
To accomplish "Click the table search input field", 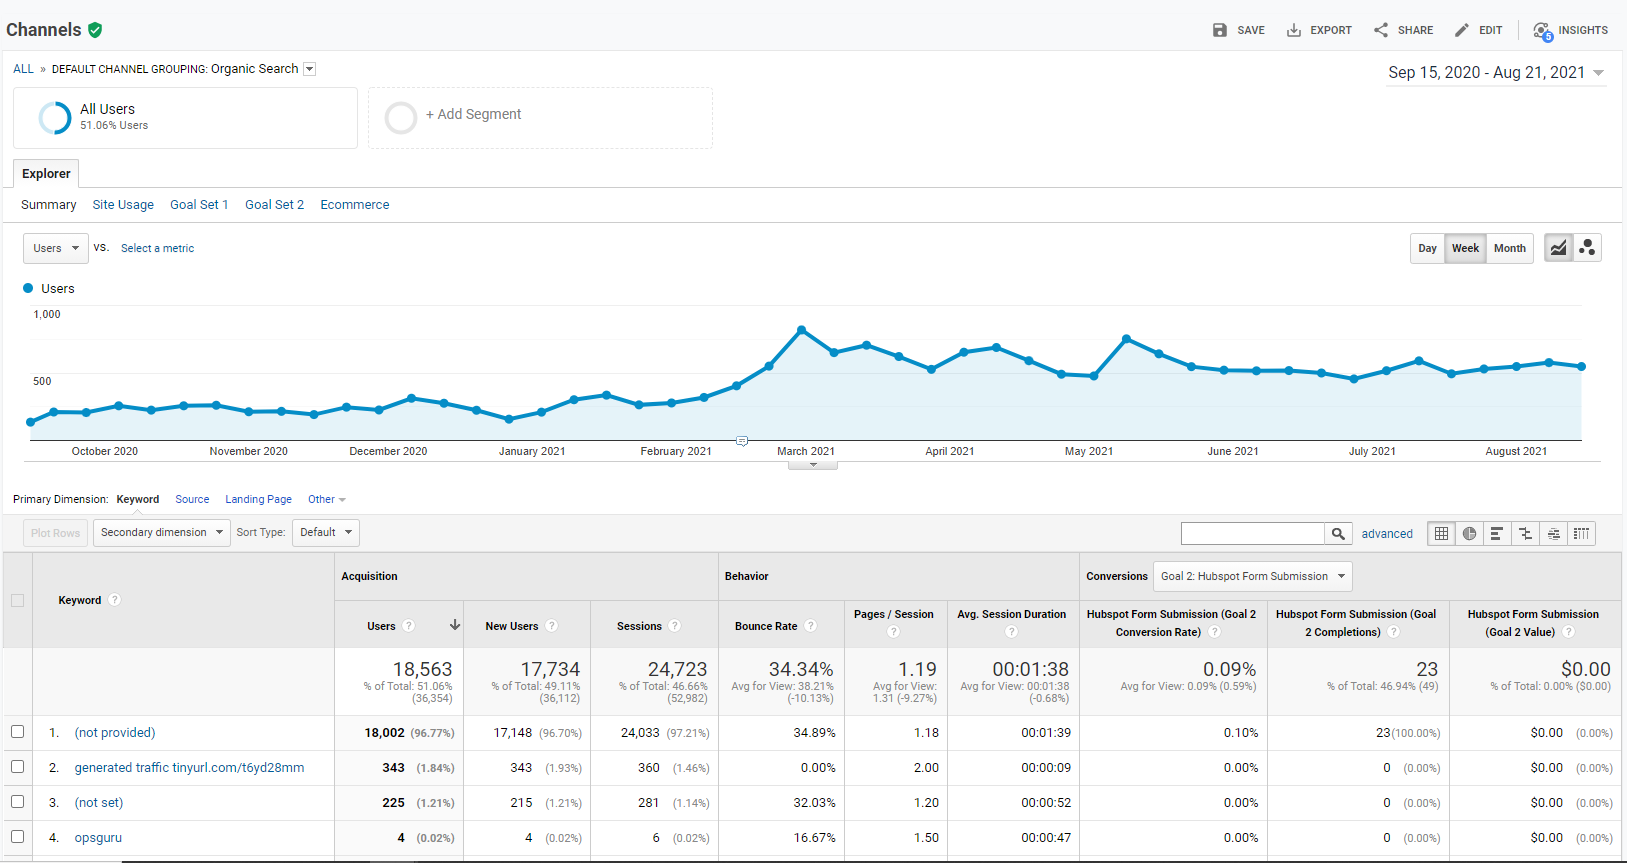I will click(x=1253, y=534).
